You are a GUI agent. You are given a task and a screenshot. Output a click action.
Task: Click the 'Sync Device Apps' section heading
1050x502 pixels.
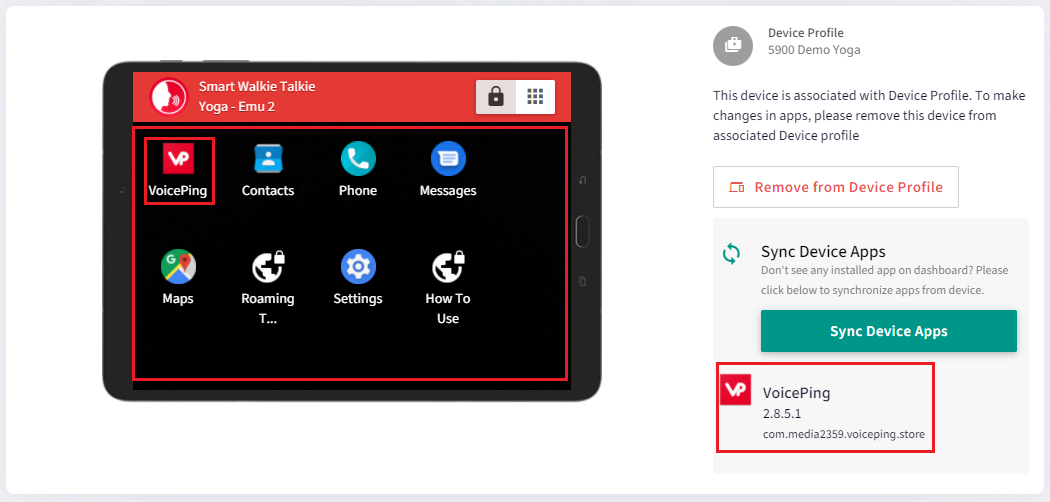click(824, 252)
